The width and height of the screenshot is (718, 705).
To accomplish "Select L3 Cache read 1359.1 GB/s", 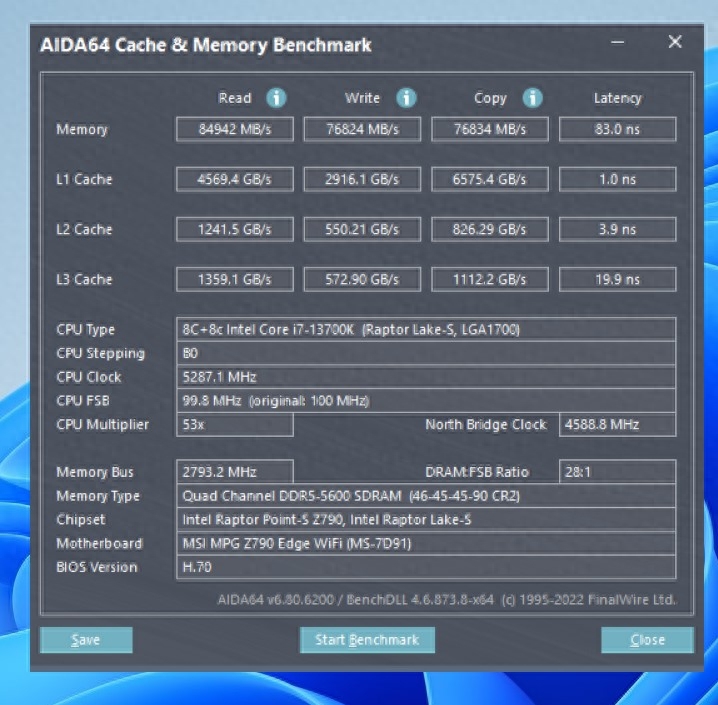I will pyautogui.click(x=234, y=279).
